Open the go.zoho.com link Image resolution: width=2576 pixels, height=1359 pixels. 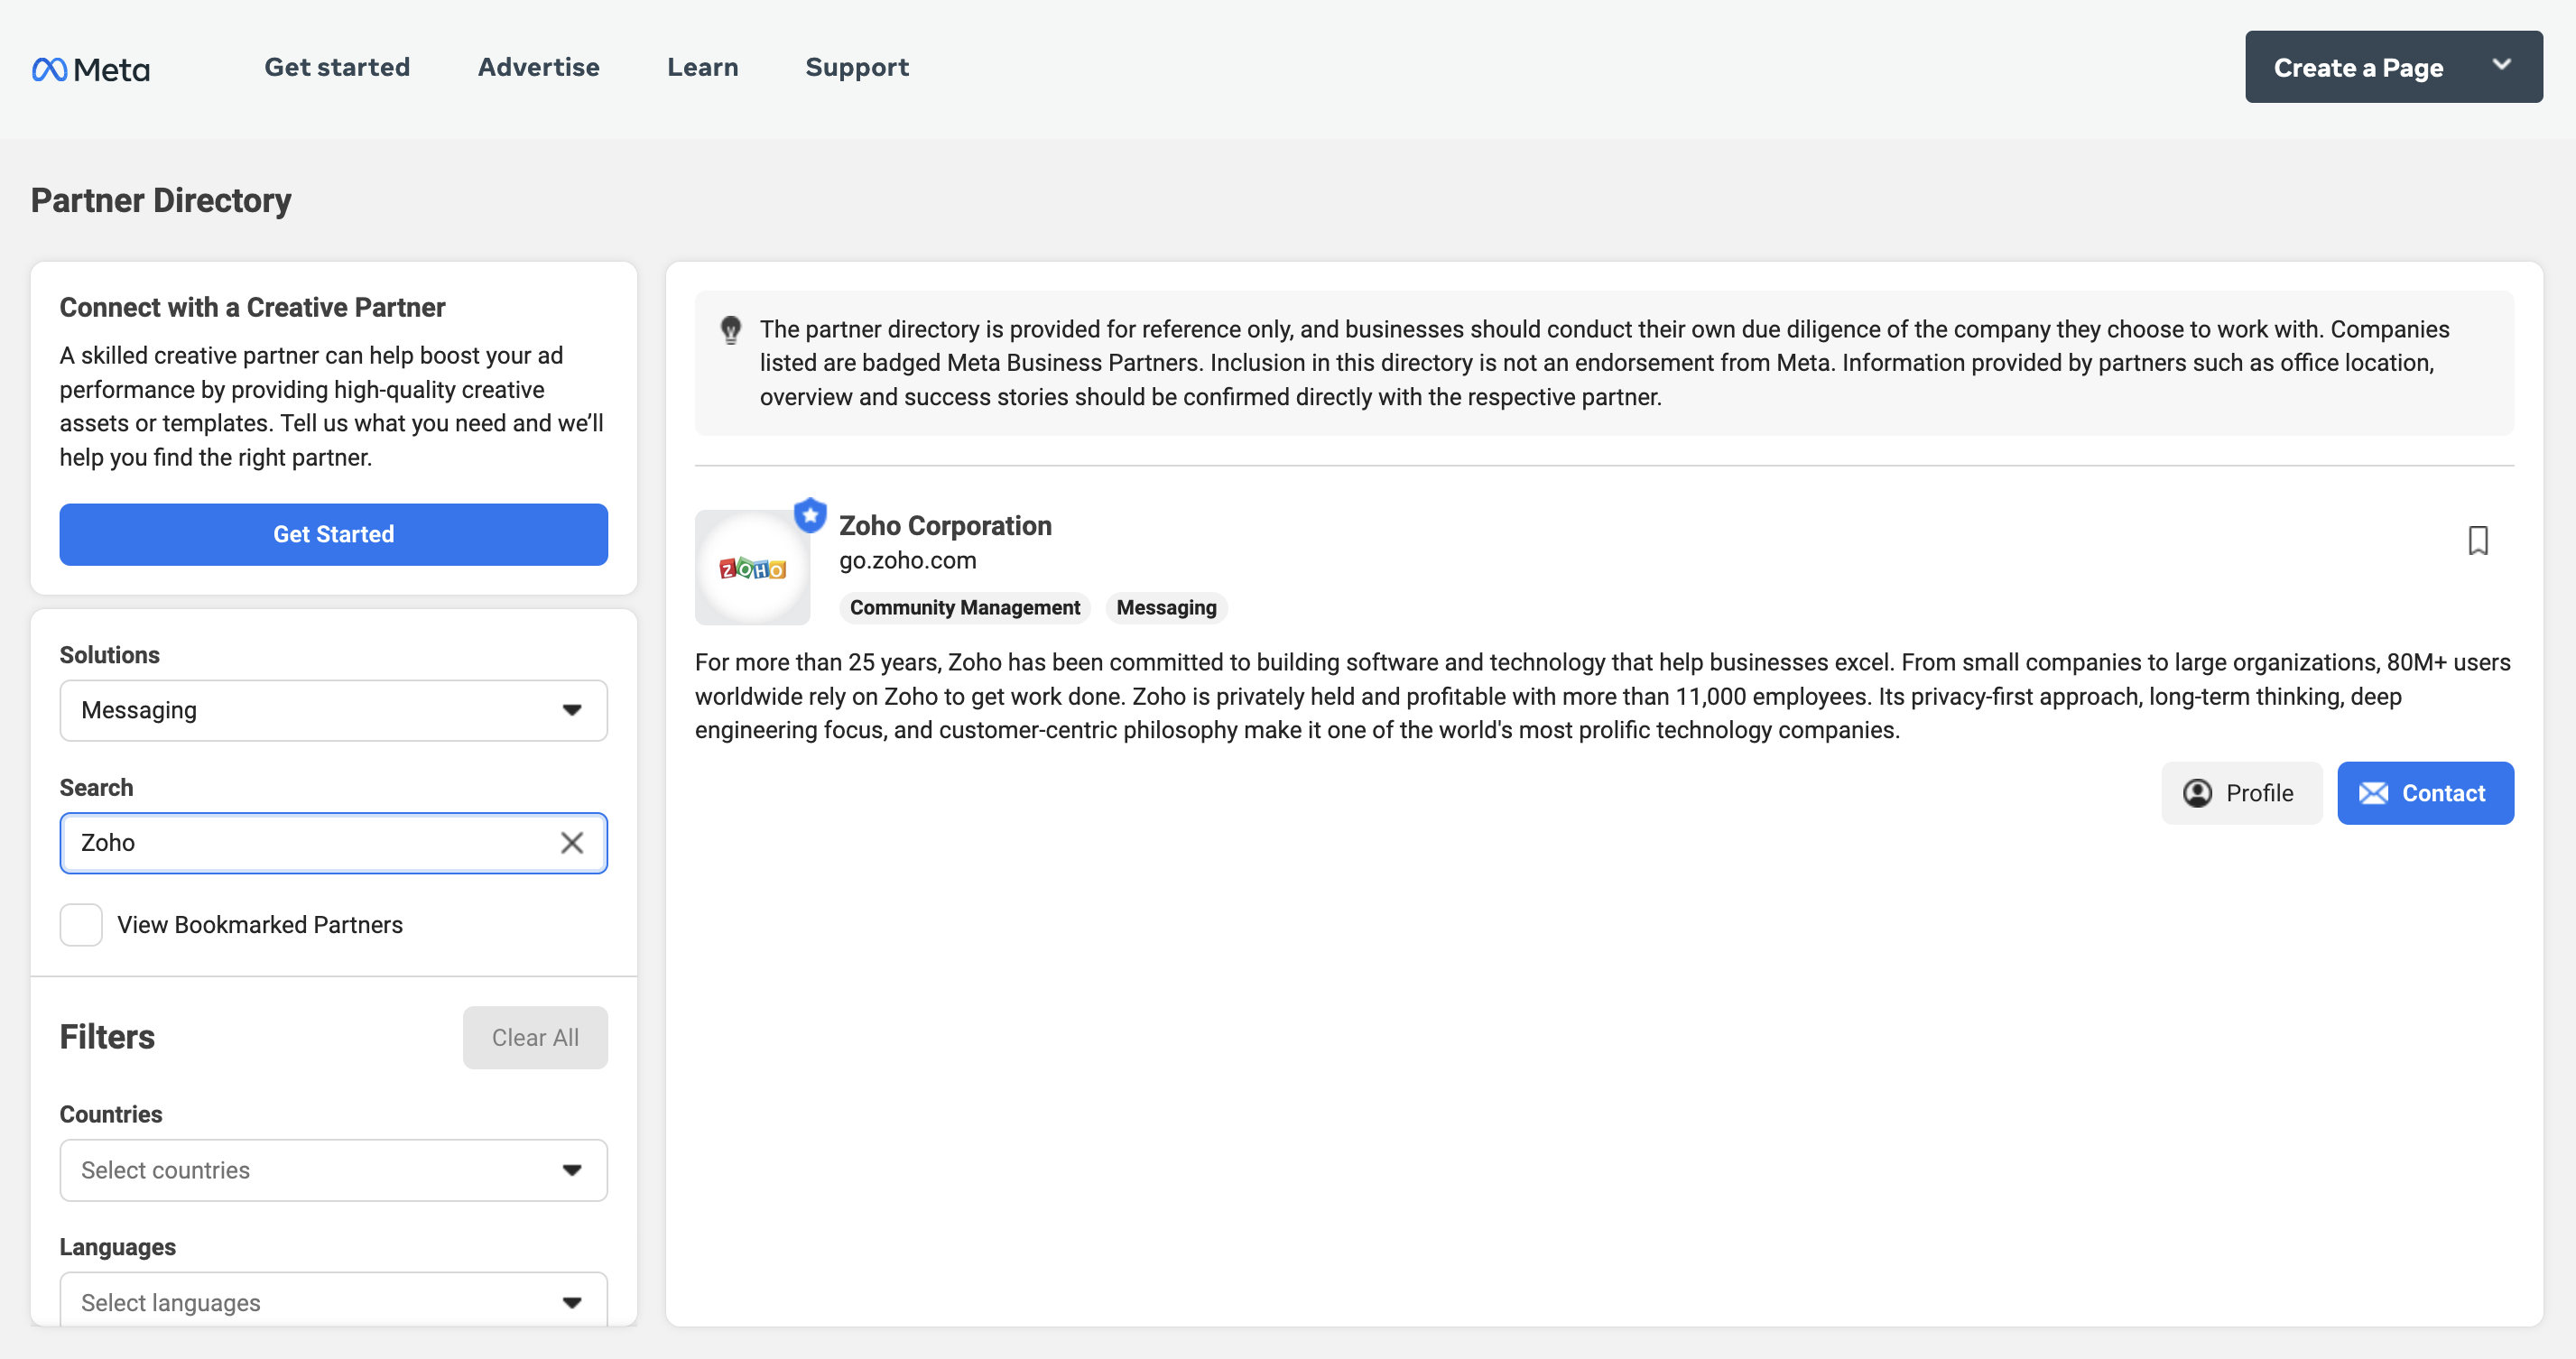(907, 560)
